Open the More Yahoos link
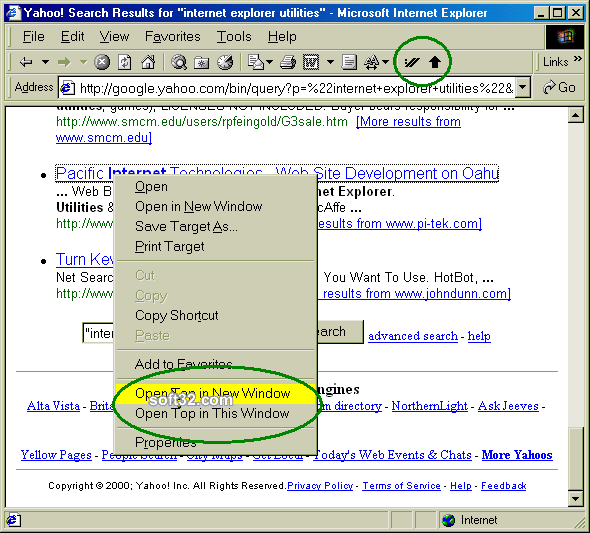The width and height of the screenshot is (590, 533). pyautogui.click(x=517, y=455)
